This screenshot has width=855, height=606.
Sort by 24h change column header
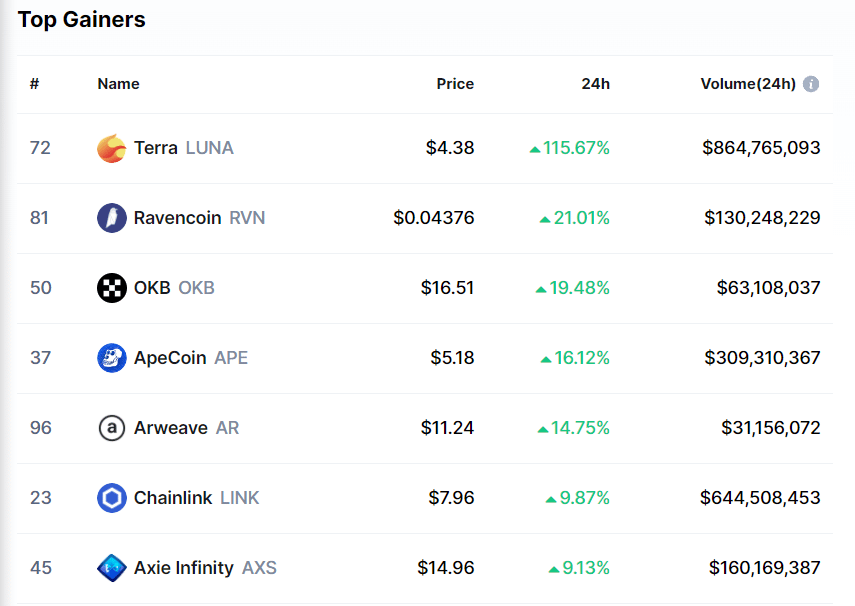click(595, 84)
